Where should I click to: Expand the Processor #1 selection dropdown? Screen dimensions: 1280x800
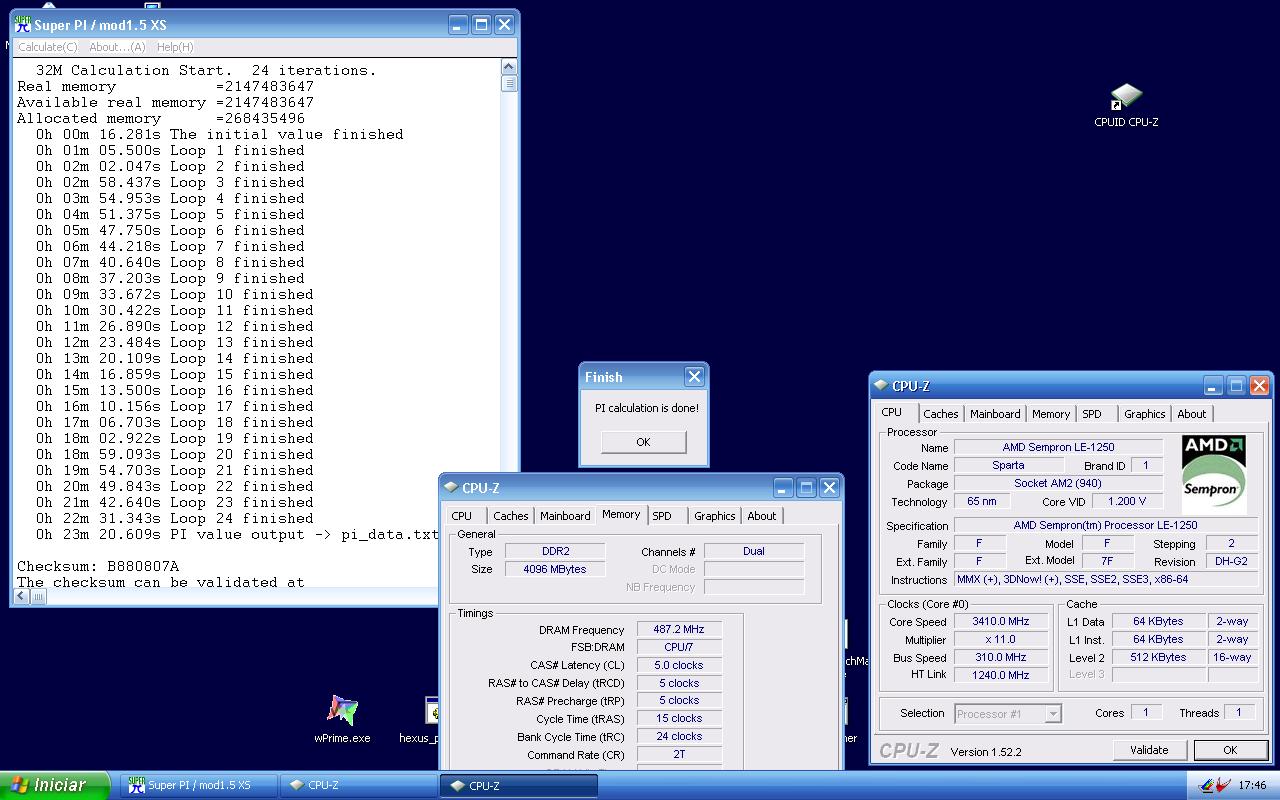pyautogui.click(x=1053, y=714)
